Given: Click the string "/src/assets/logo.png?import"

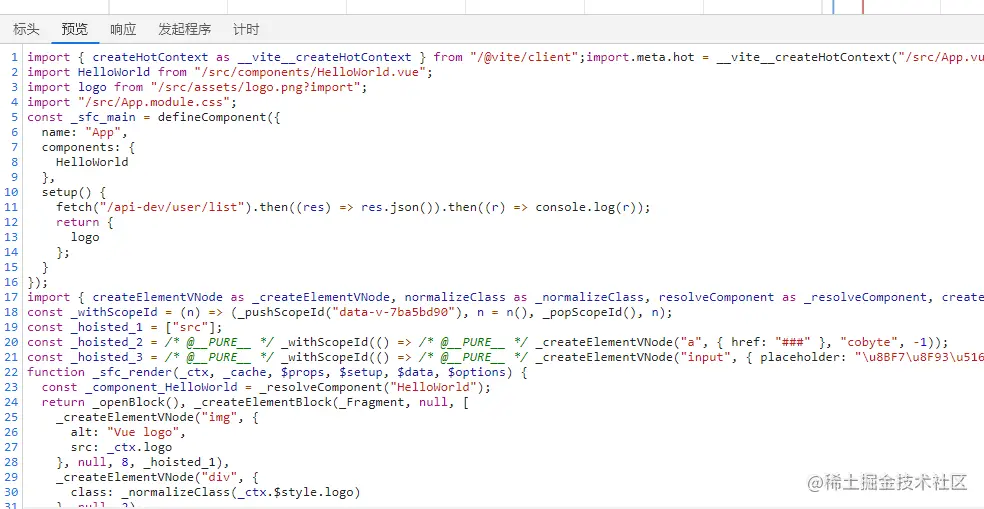Looking at the screenshot, I should [x=255, y=87].
